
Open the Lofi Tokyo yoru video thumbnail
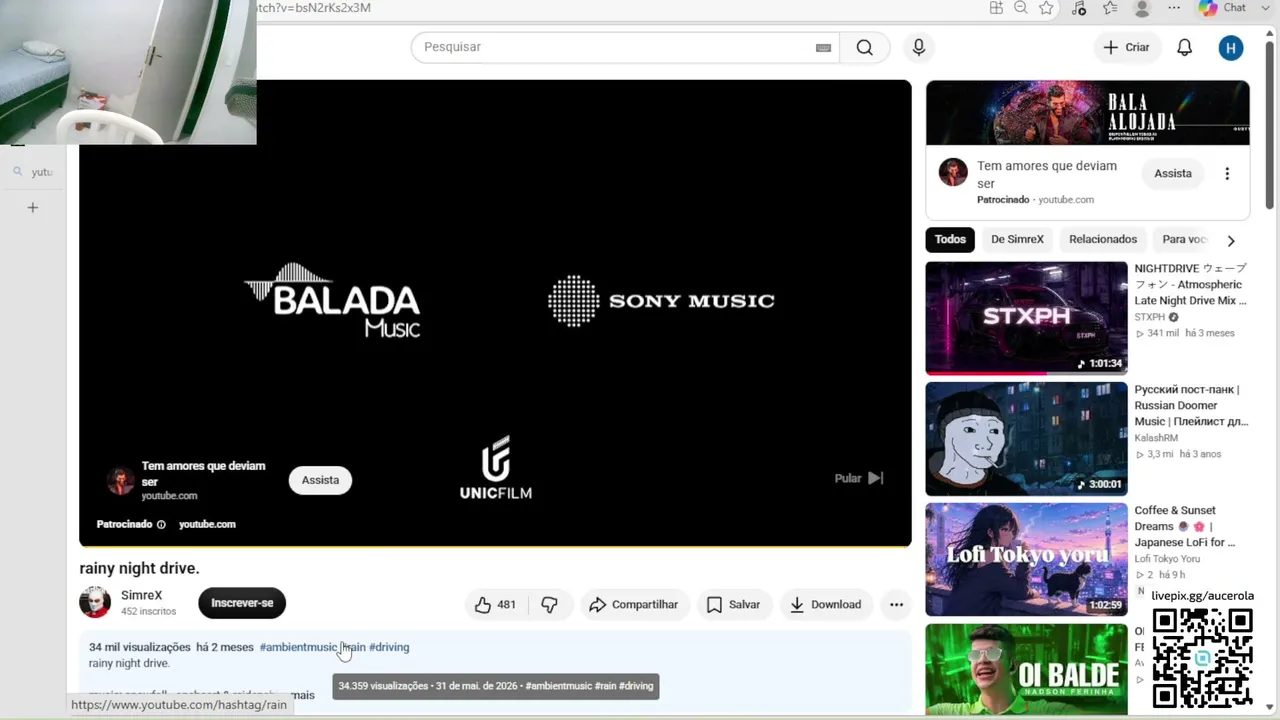1026,560
